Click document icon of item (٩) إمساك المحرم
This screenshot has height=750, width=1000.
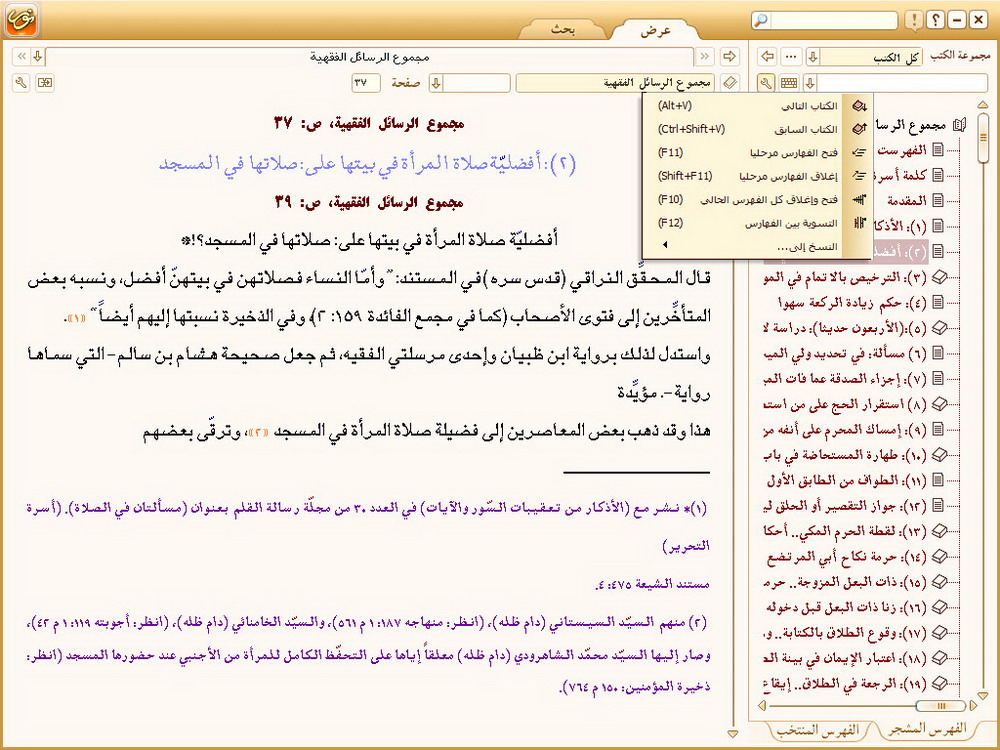point(938,429)
